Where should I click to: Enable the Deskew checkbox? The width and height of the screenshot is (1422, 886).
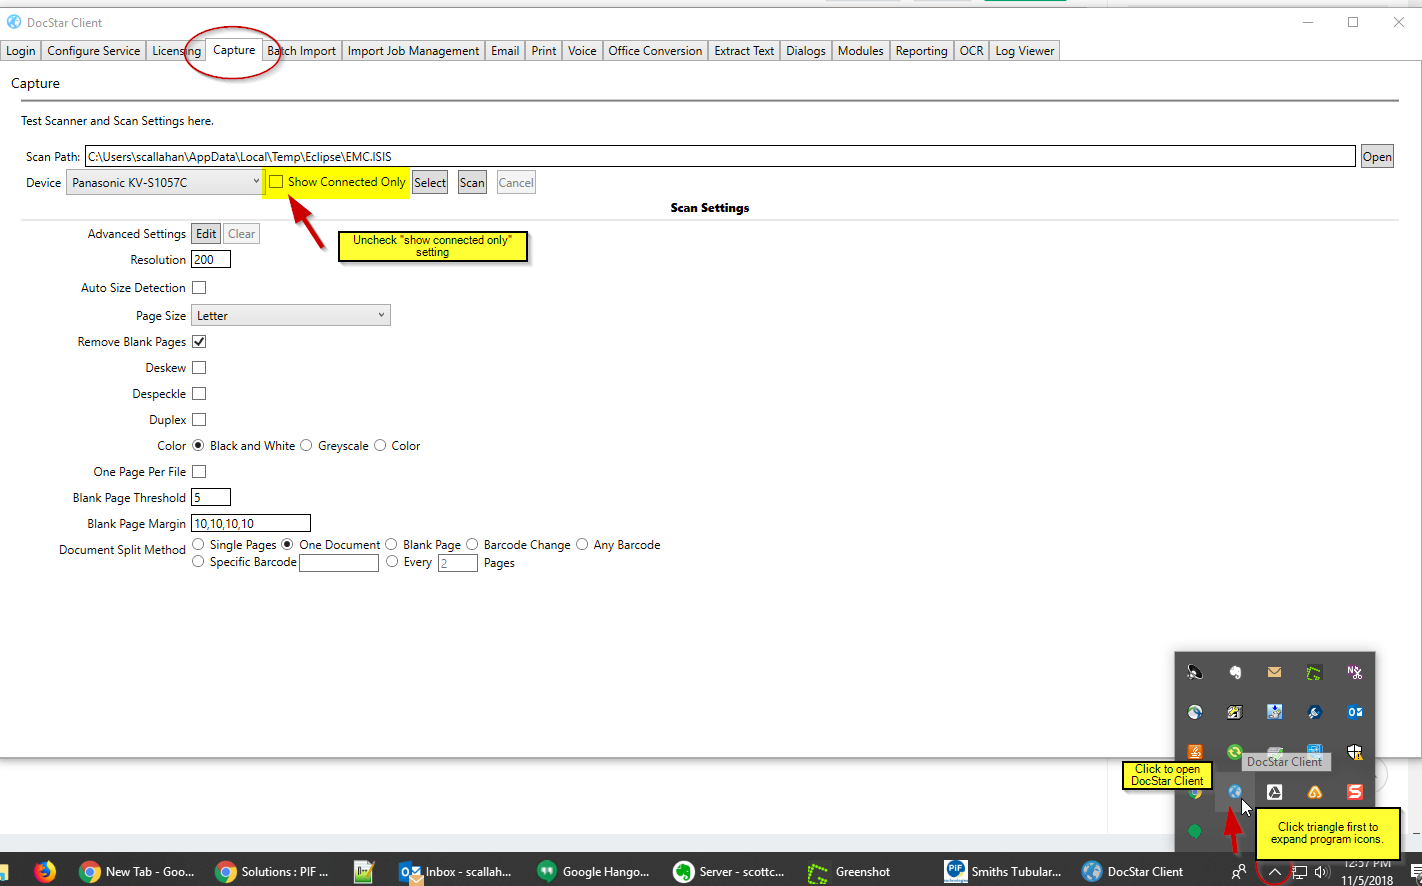199,368
